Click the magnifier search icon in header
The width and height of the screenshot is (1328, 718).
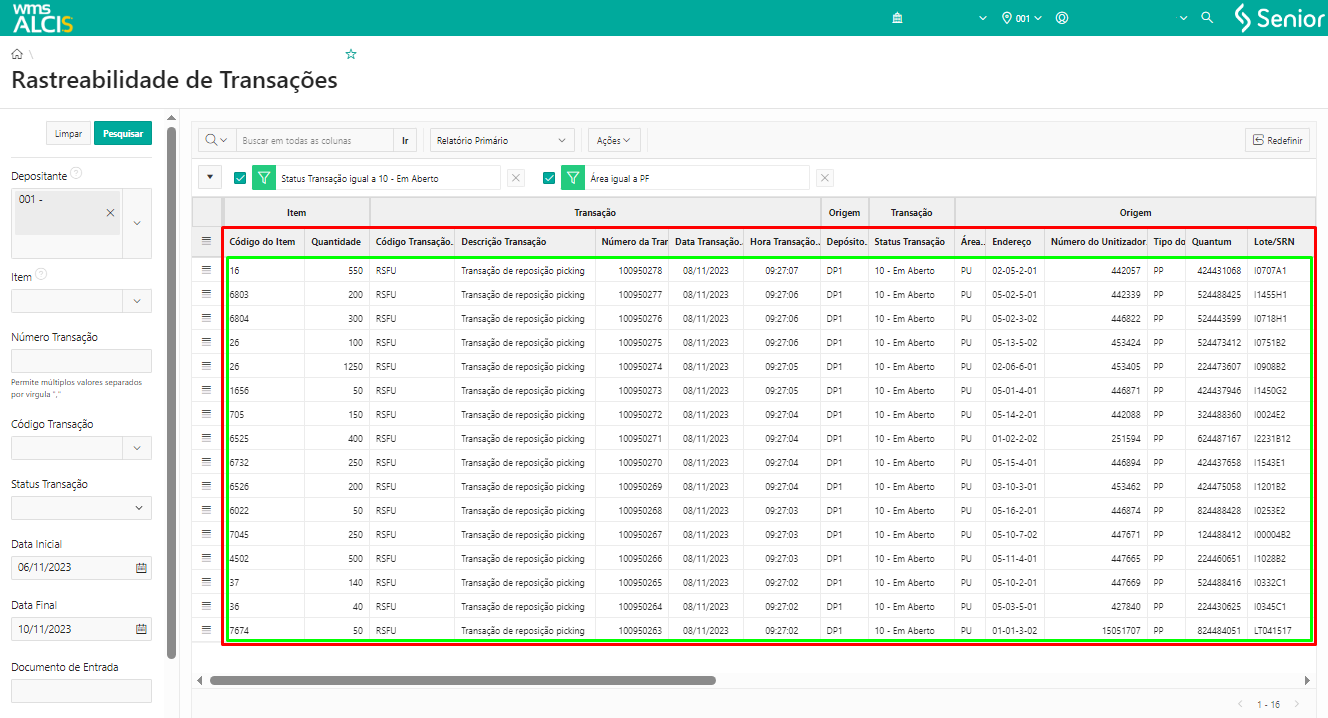pos(1207,18)
